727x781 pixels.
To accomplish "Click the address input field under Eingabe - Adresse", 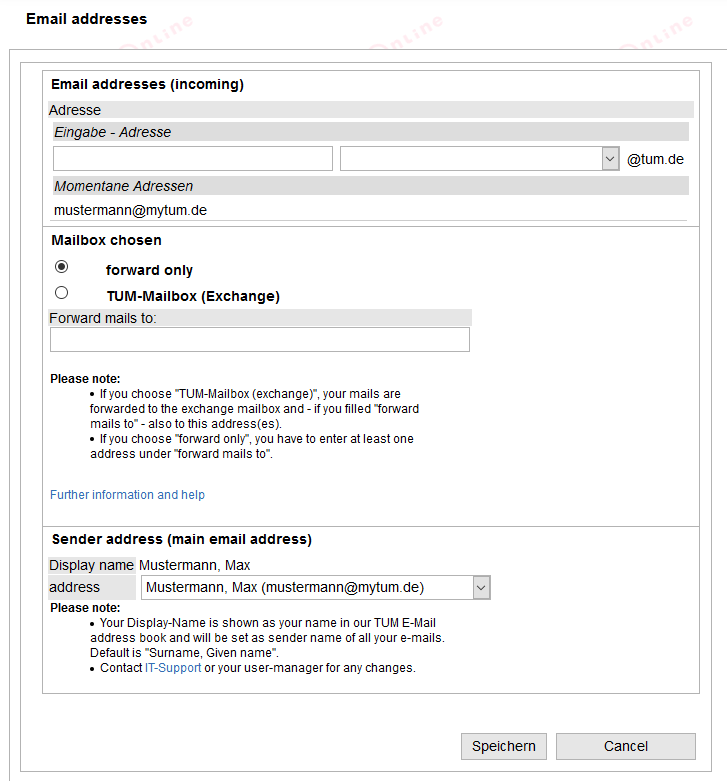I will pos(192,159).
